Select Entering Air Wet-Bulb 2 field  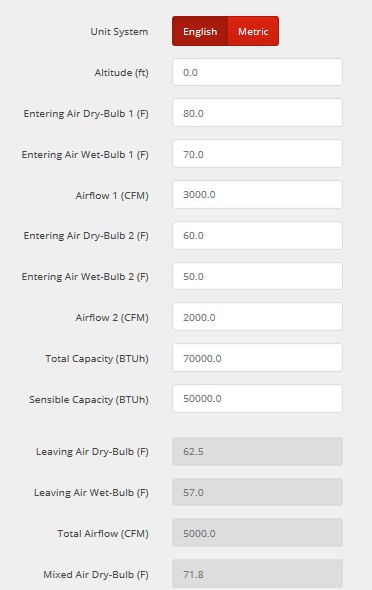(x=257, y=276)
